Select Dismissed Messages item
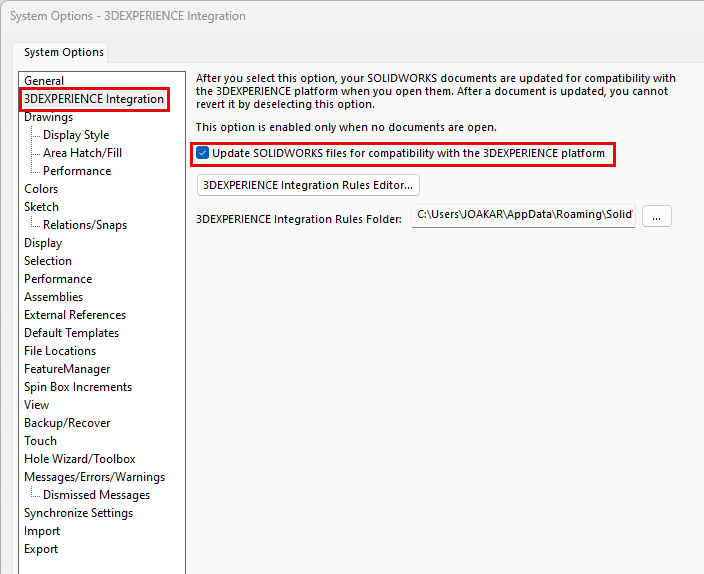The image size is (704, 574). pos(96,495)
